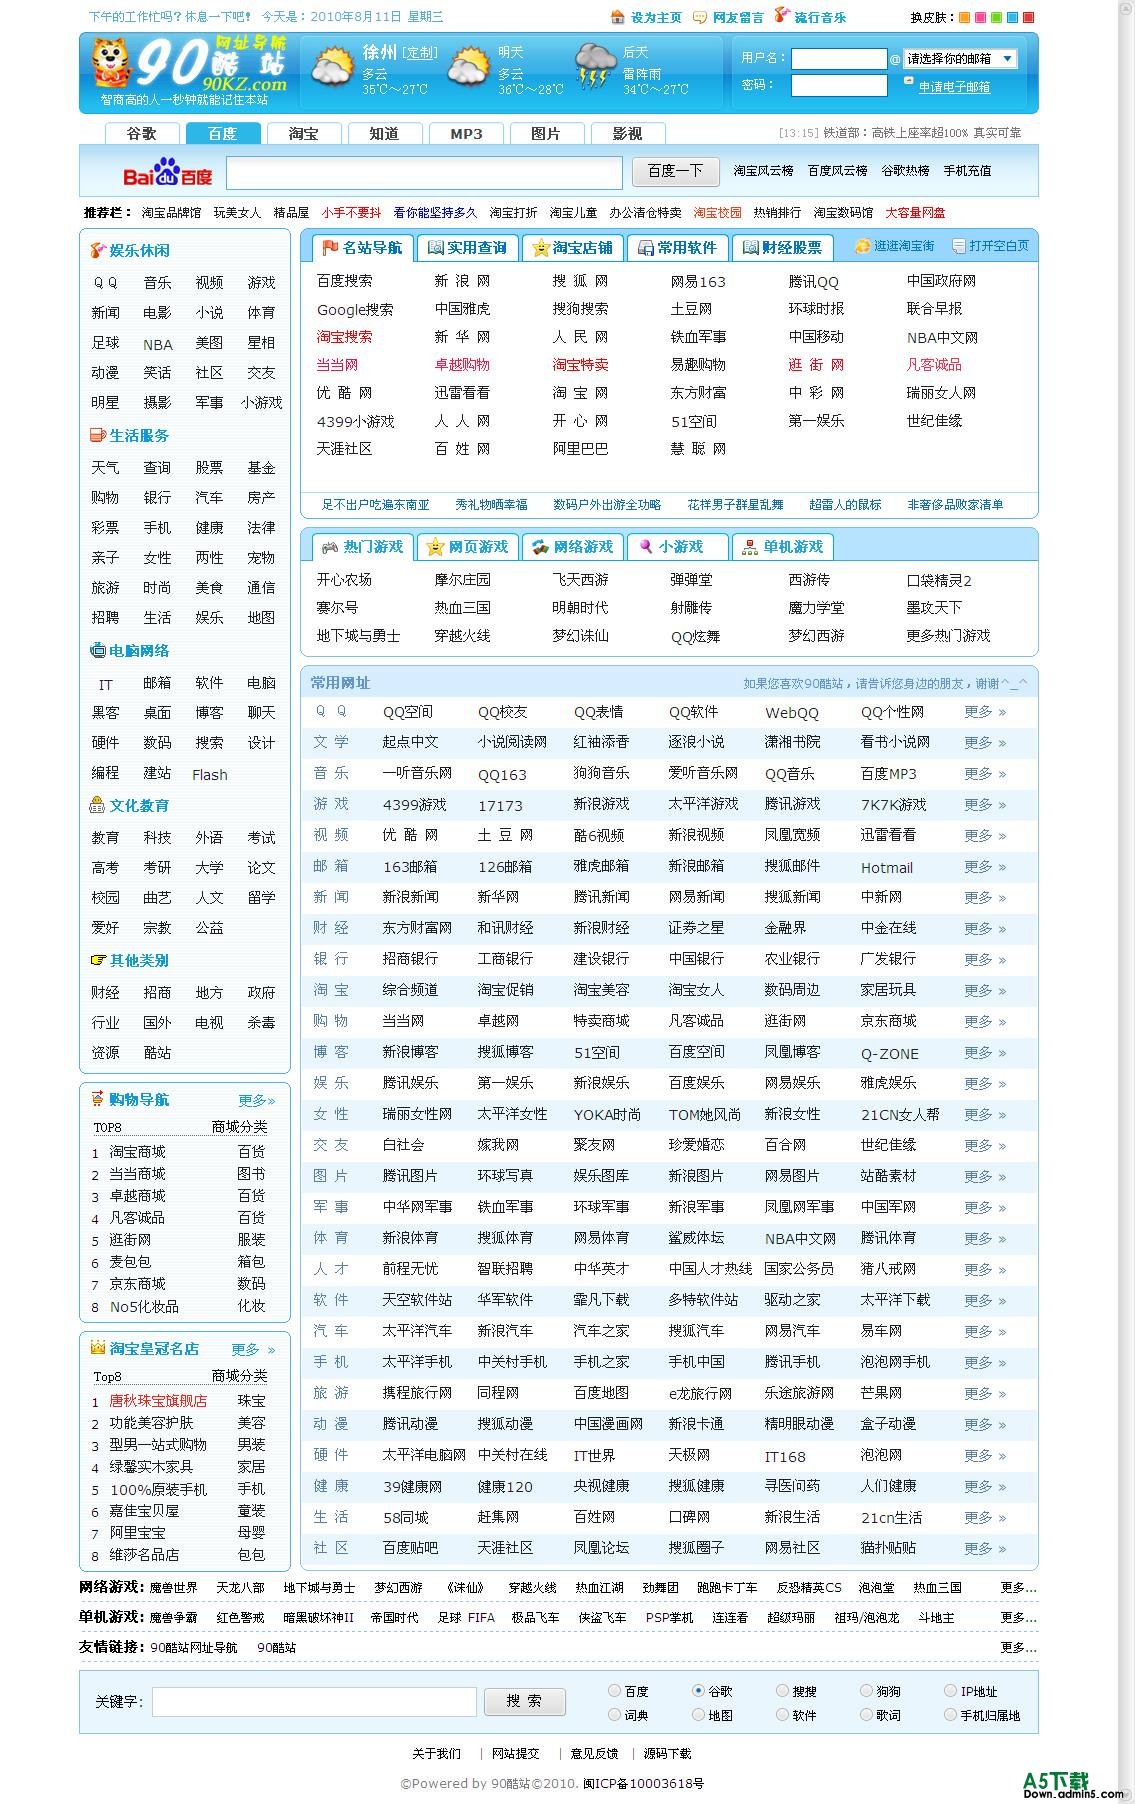
Task: Switch to the 影视 search tab
Action: pyautogui.click(x=627, y=134)
